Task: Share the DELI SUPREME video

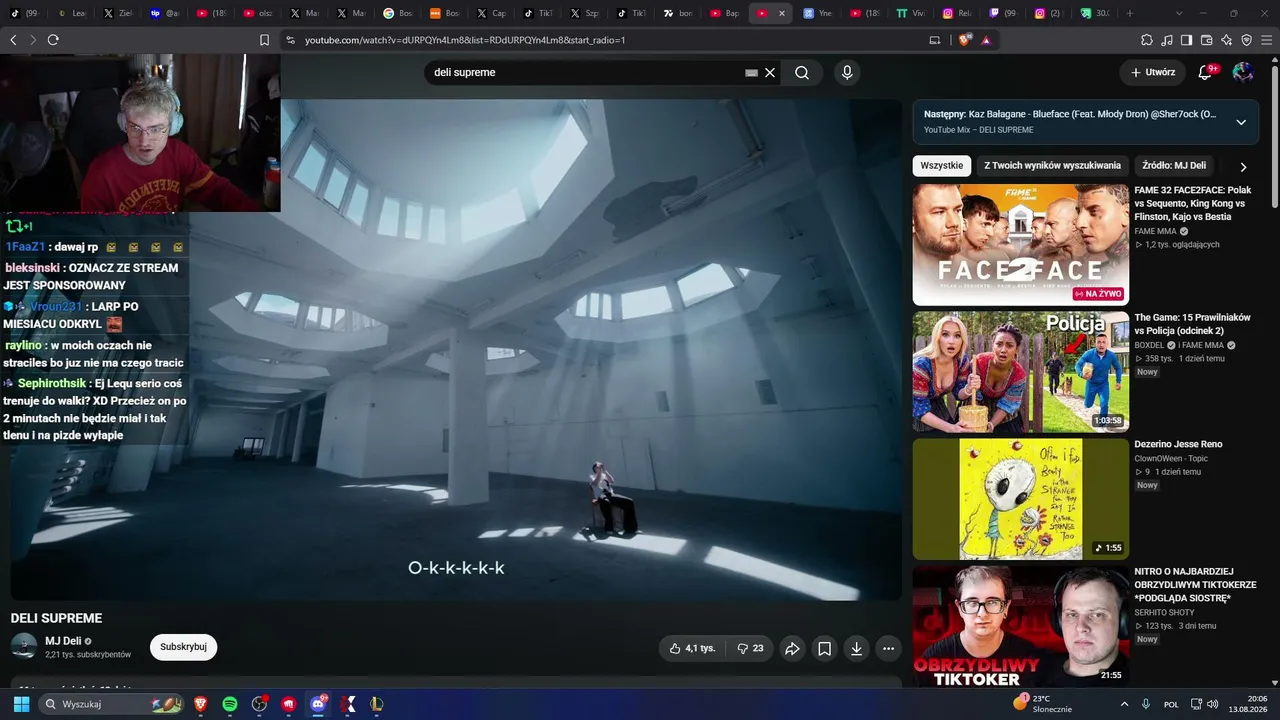Action: click(x=792, y=648)
